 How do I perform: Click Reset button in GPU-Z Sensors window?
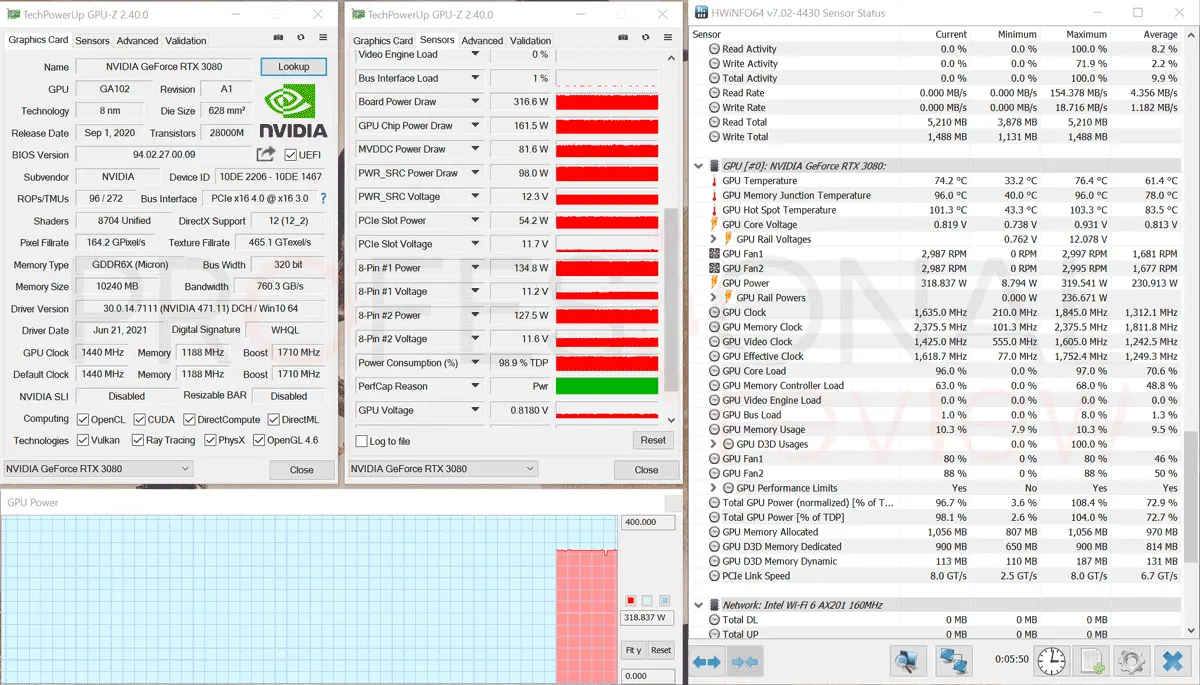tap(652, 440)
